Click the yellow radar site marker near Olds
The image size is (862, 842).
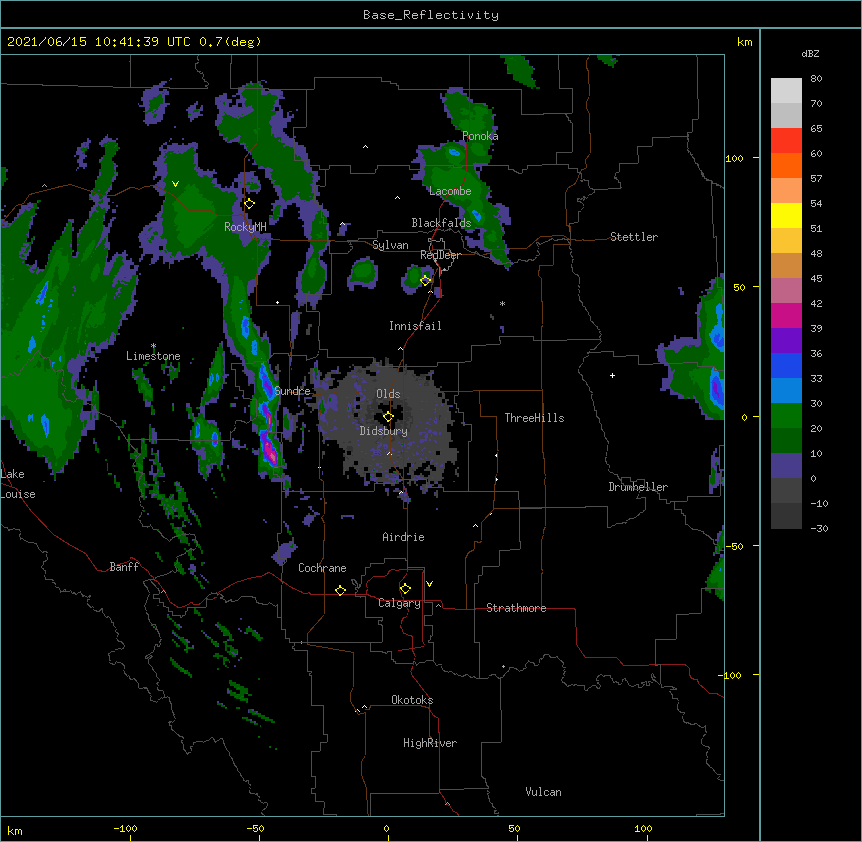tap(388, 417)
